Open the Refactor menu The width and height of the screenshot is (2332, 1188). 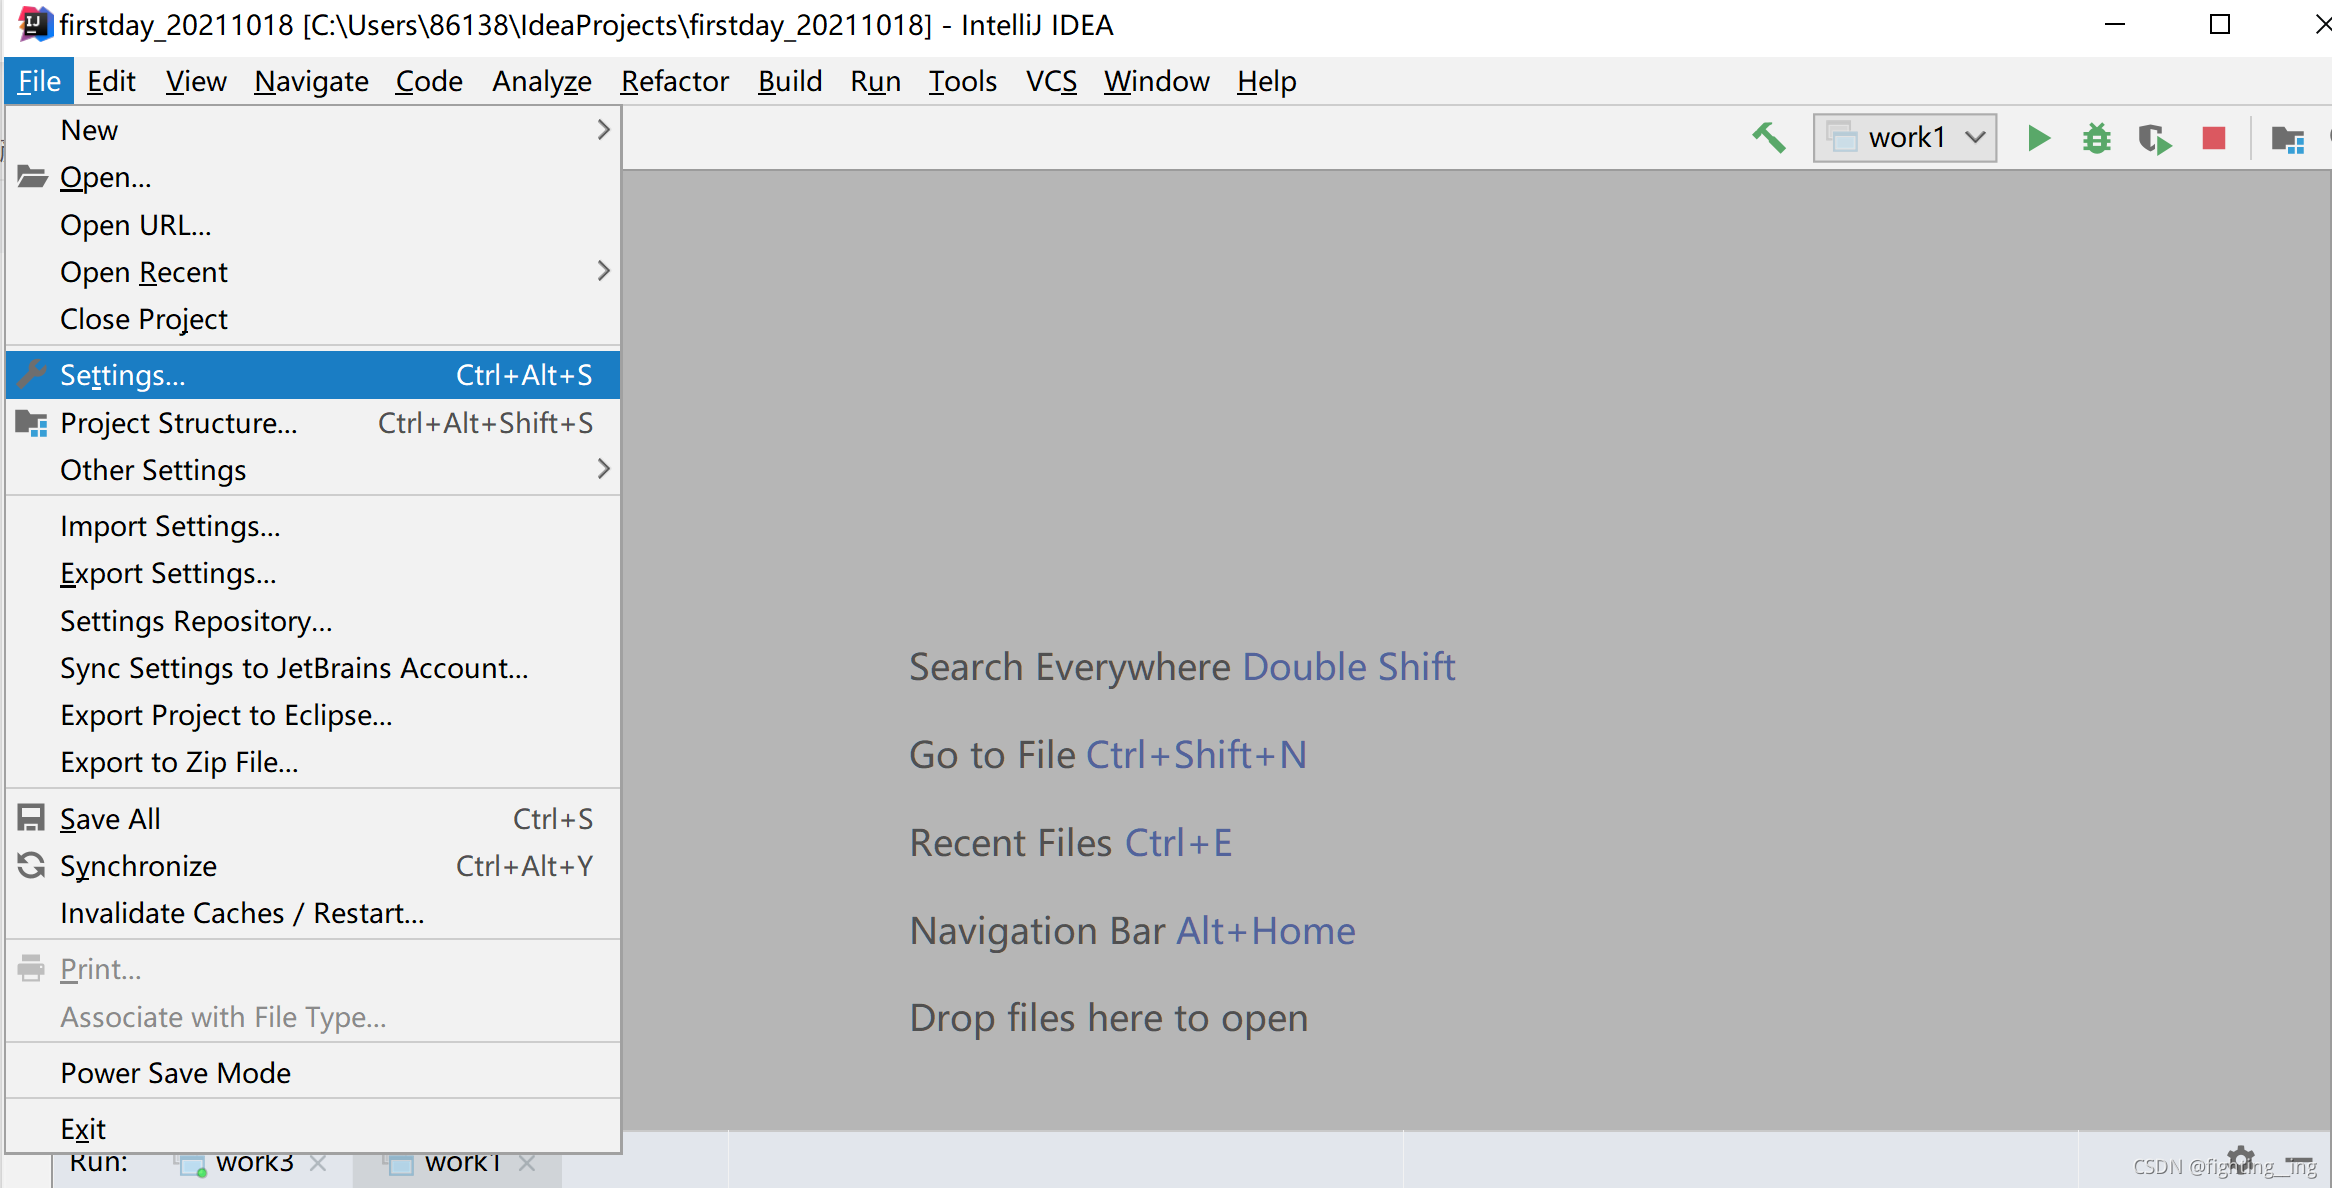coord(674,81)
